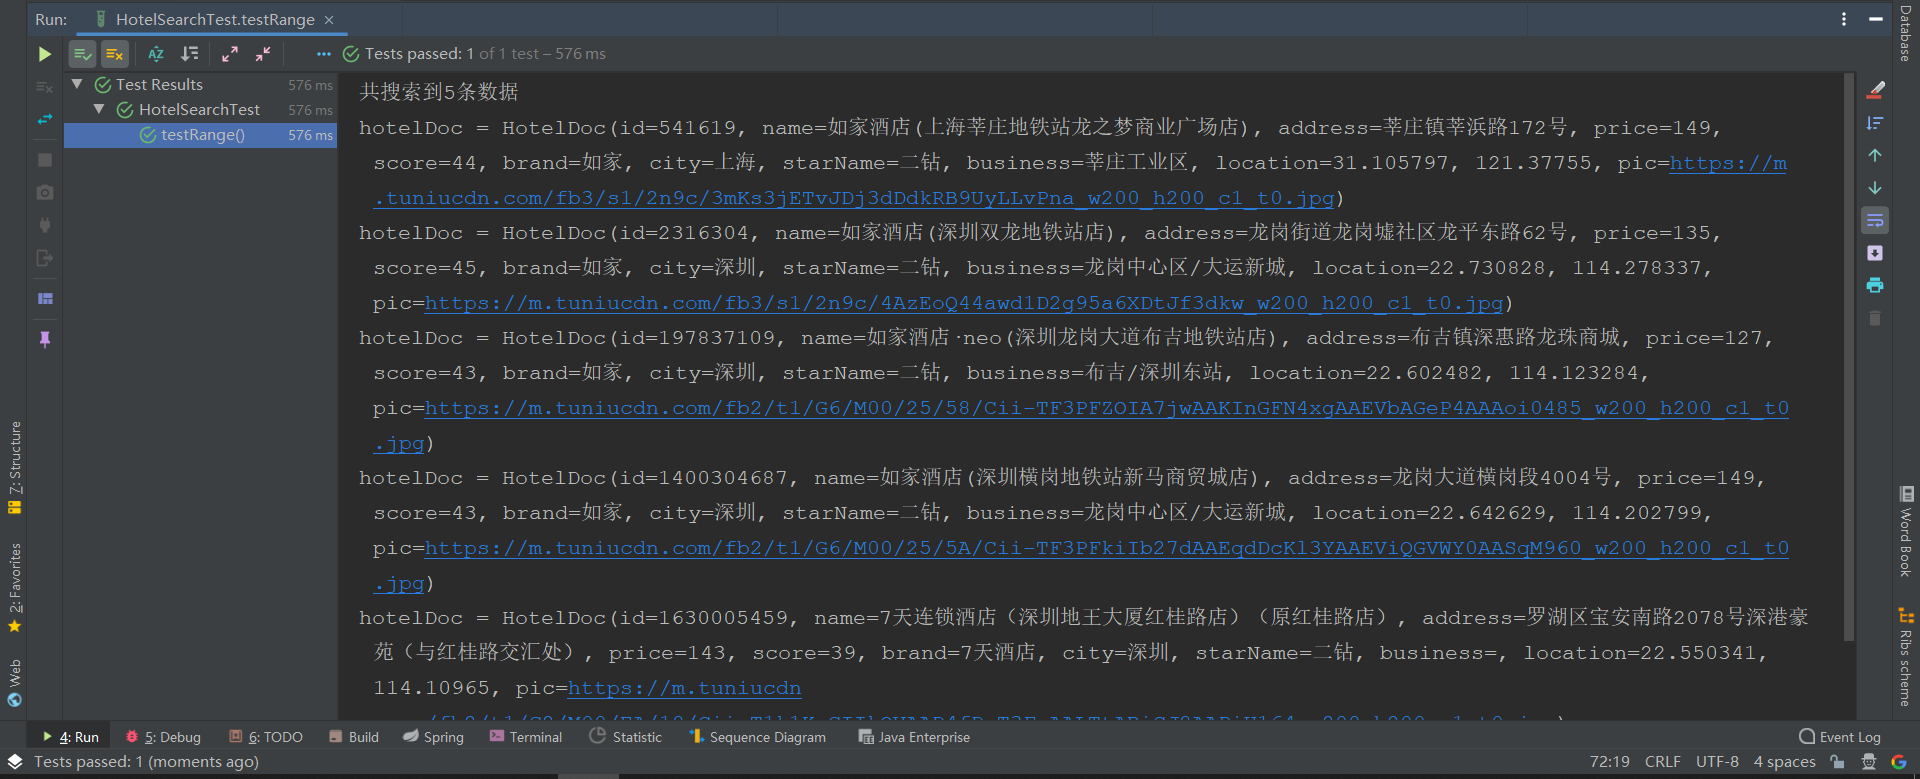Clear all console output trash icon
This screenshot has width=1920, height=779.
point(1875,318)
